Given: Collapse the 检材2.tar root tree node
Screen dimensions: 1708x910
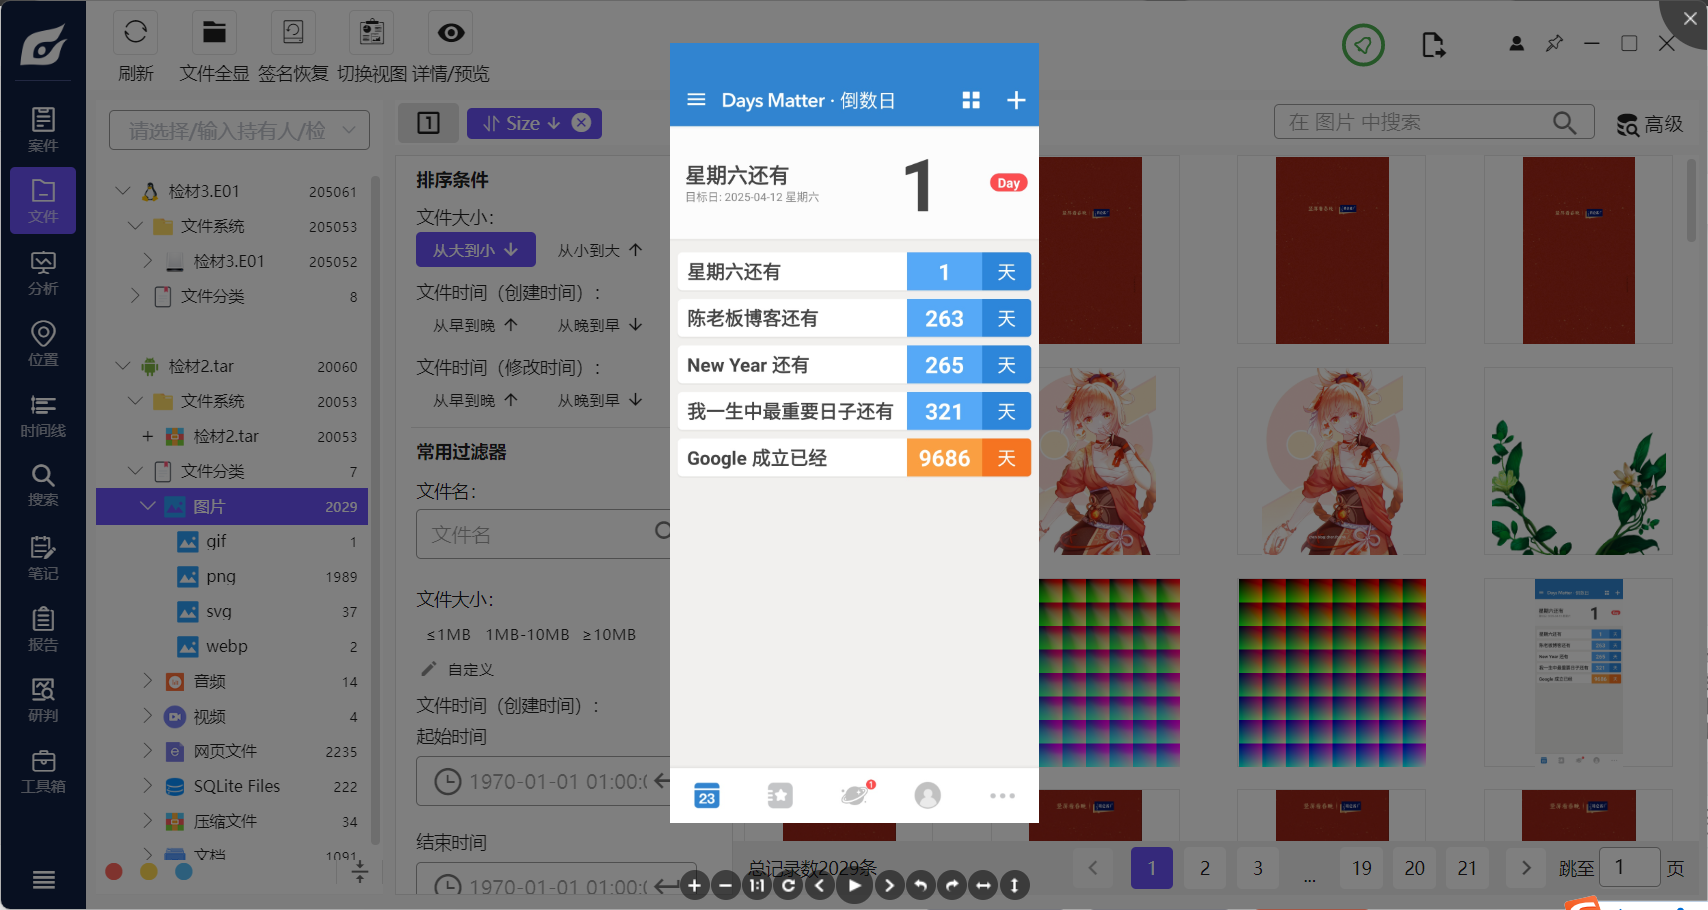Looking at the screenshot, I should 122,365.
